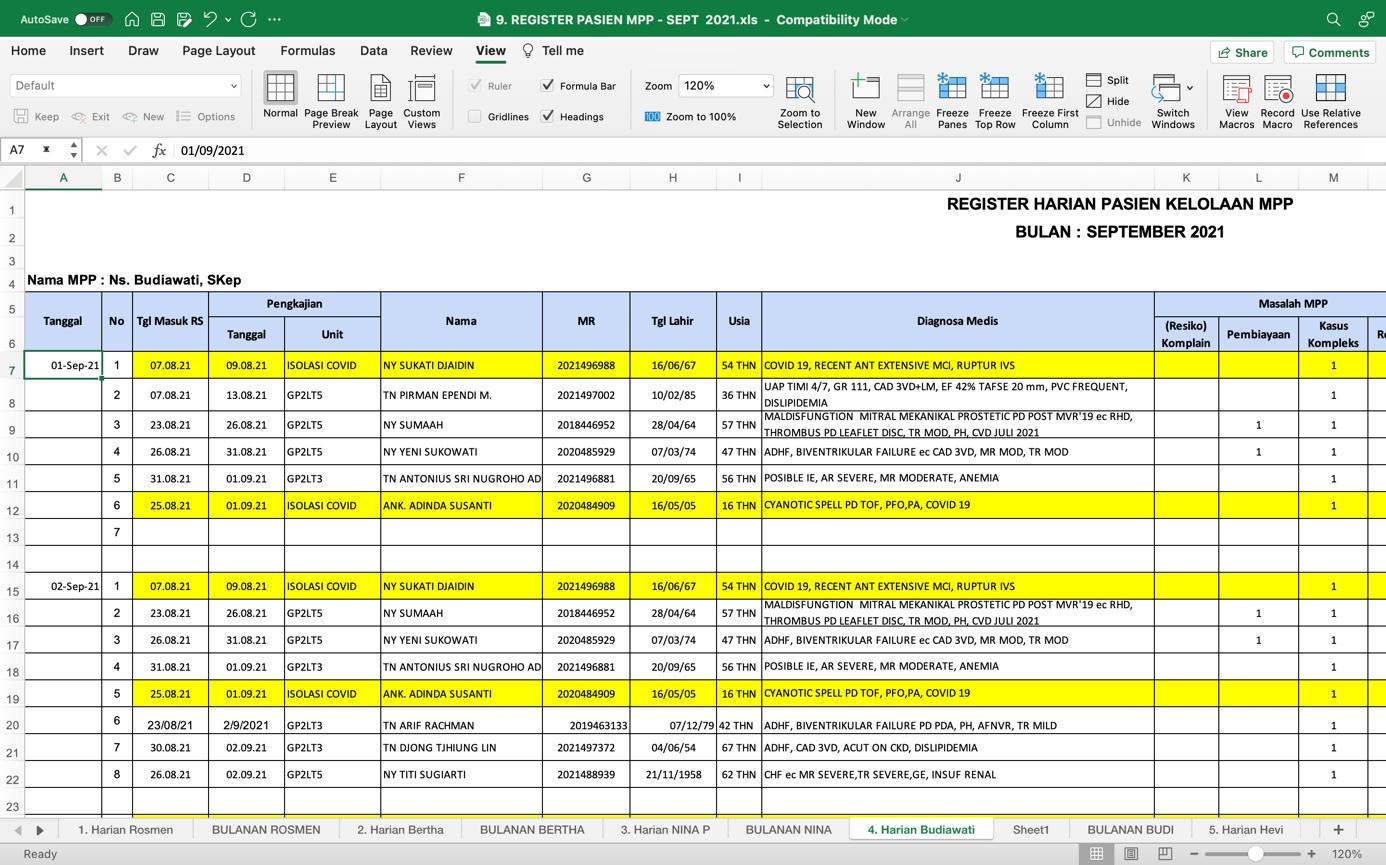
Task: Click Freeze Panes
Action: click(x=952, y=101)
